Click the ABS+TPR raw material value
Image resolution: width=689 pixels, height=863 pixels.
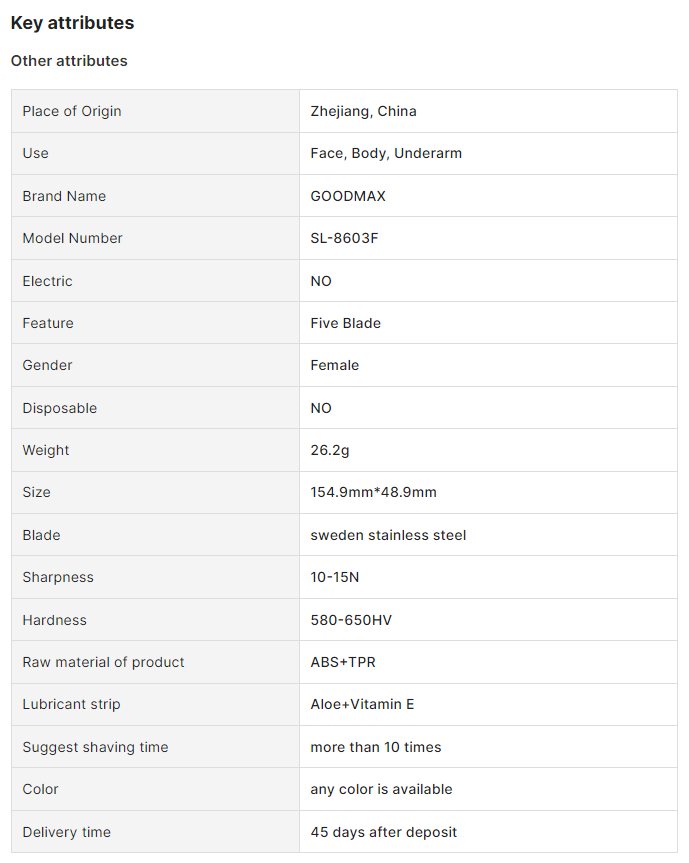pos(343,662)
